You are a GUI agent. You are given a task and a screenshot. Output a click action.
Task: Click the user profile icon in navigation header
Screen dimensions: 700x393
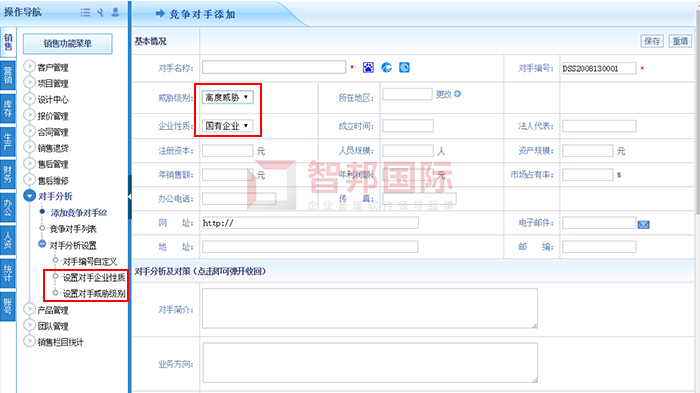115,12
